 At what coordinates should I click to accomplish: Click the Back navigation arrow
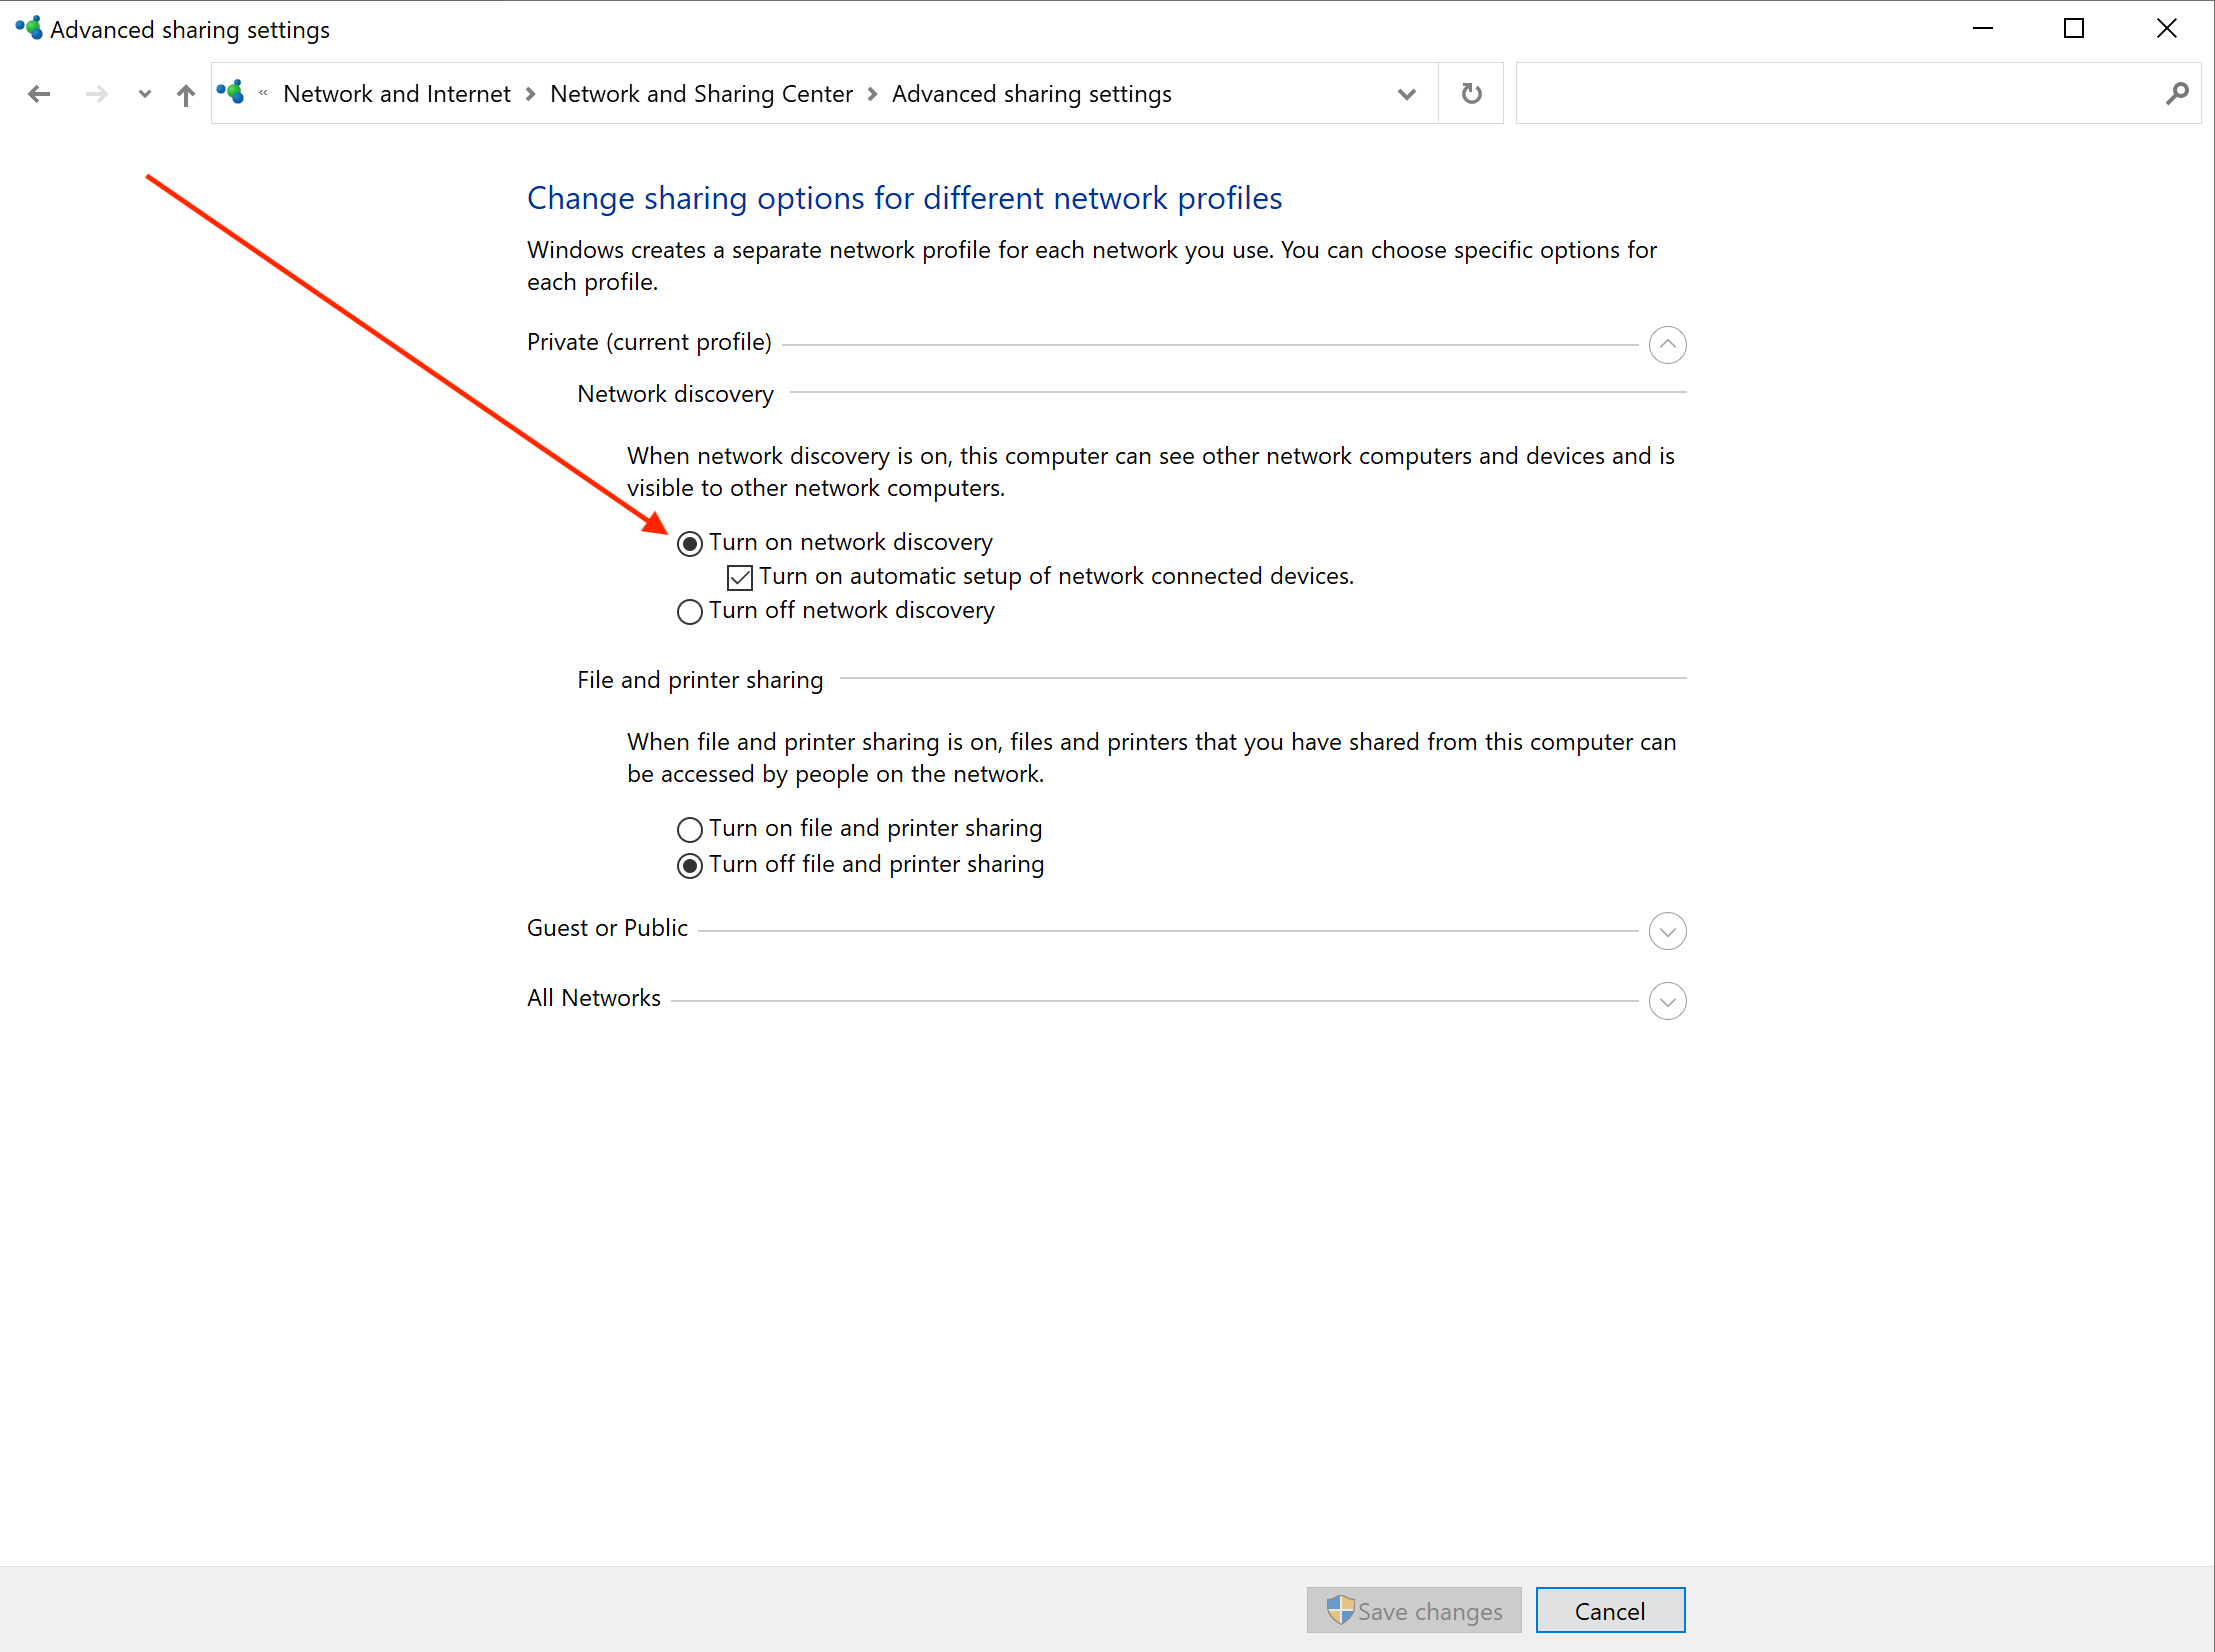39,94
